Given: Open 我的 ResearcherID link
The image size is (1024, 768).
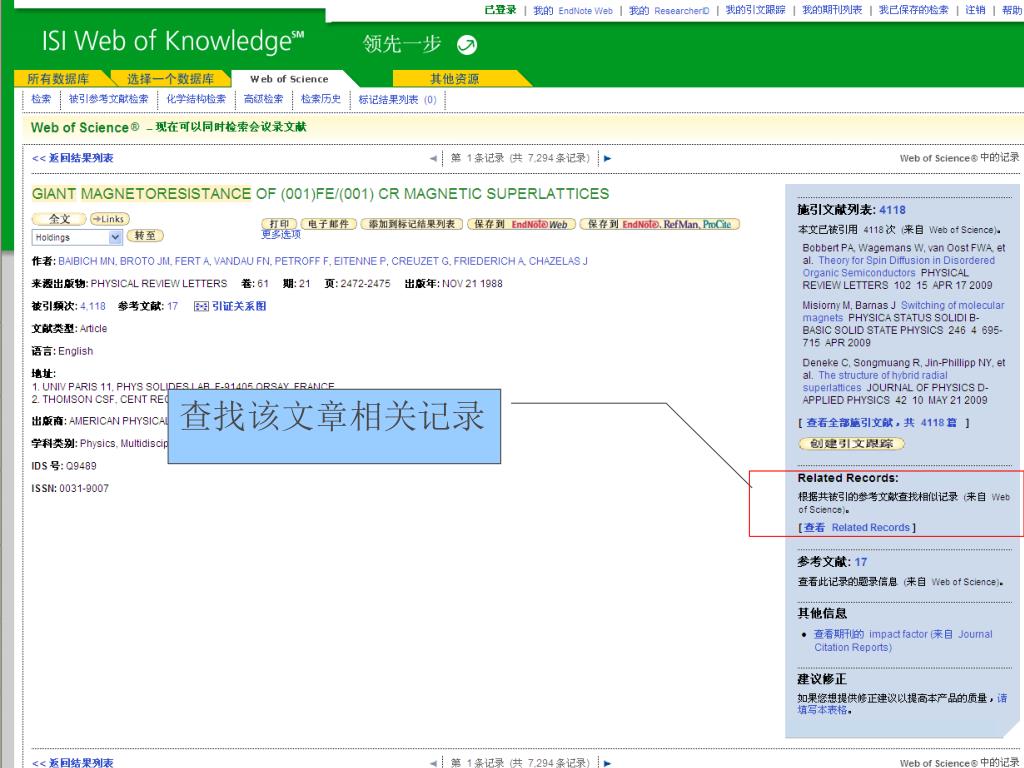Looking at the screenshot, I should 669,10.
